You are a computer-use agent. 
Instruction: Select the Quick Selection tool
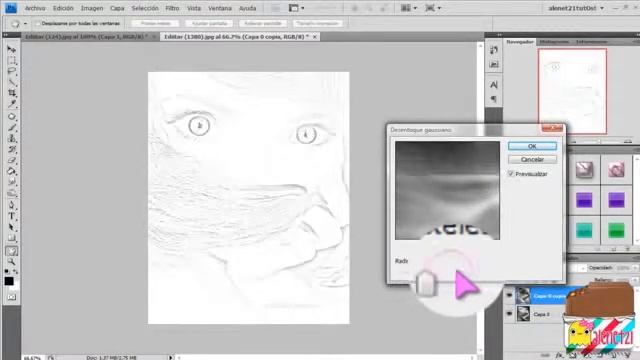[x=11, y=82]
